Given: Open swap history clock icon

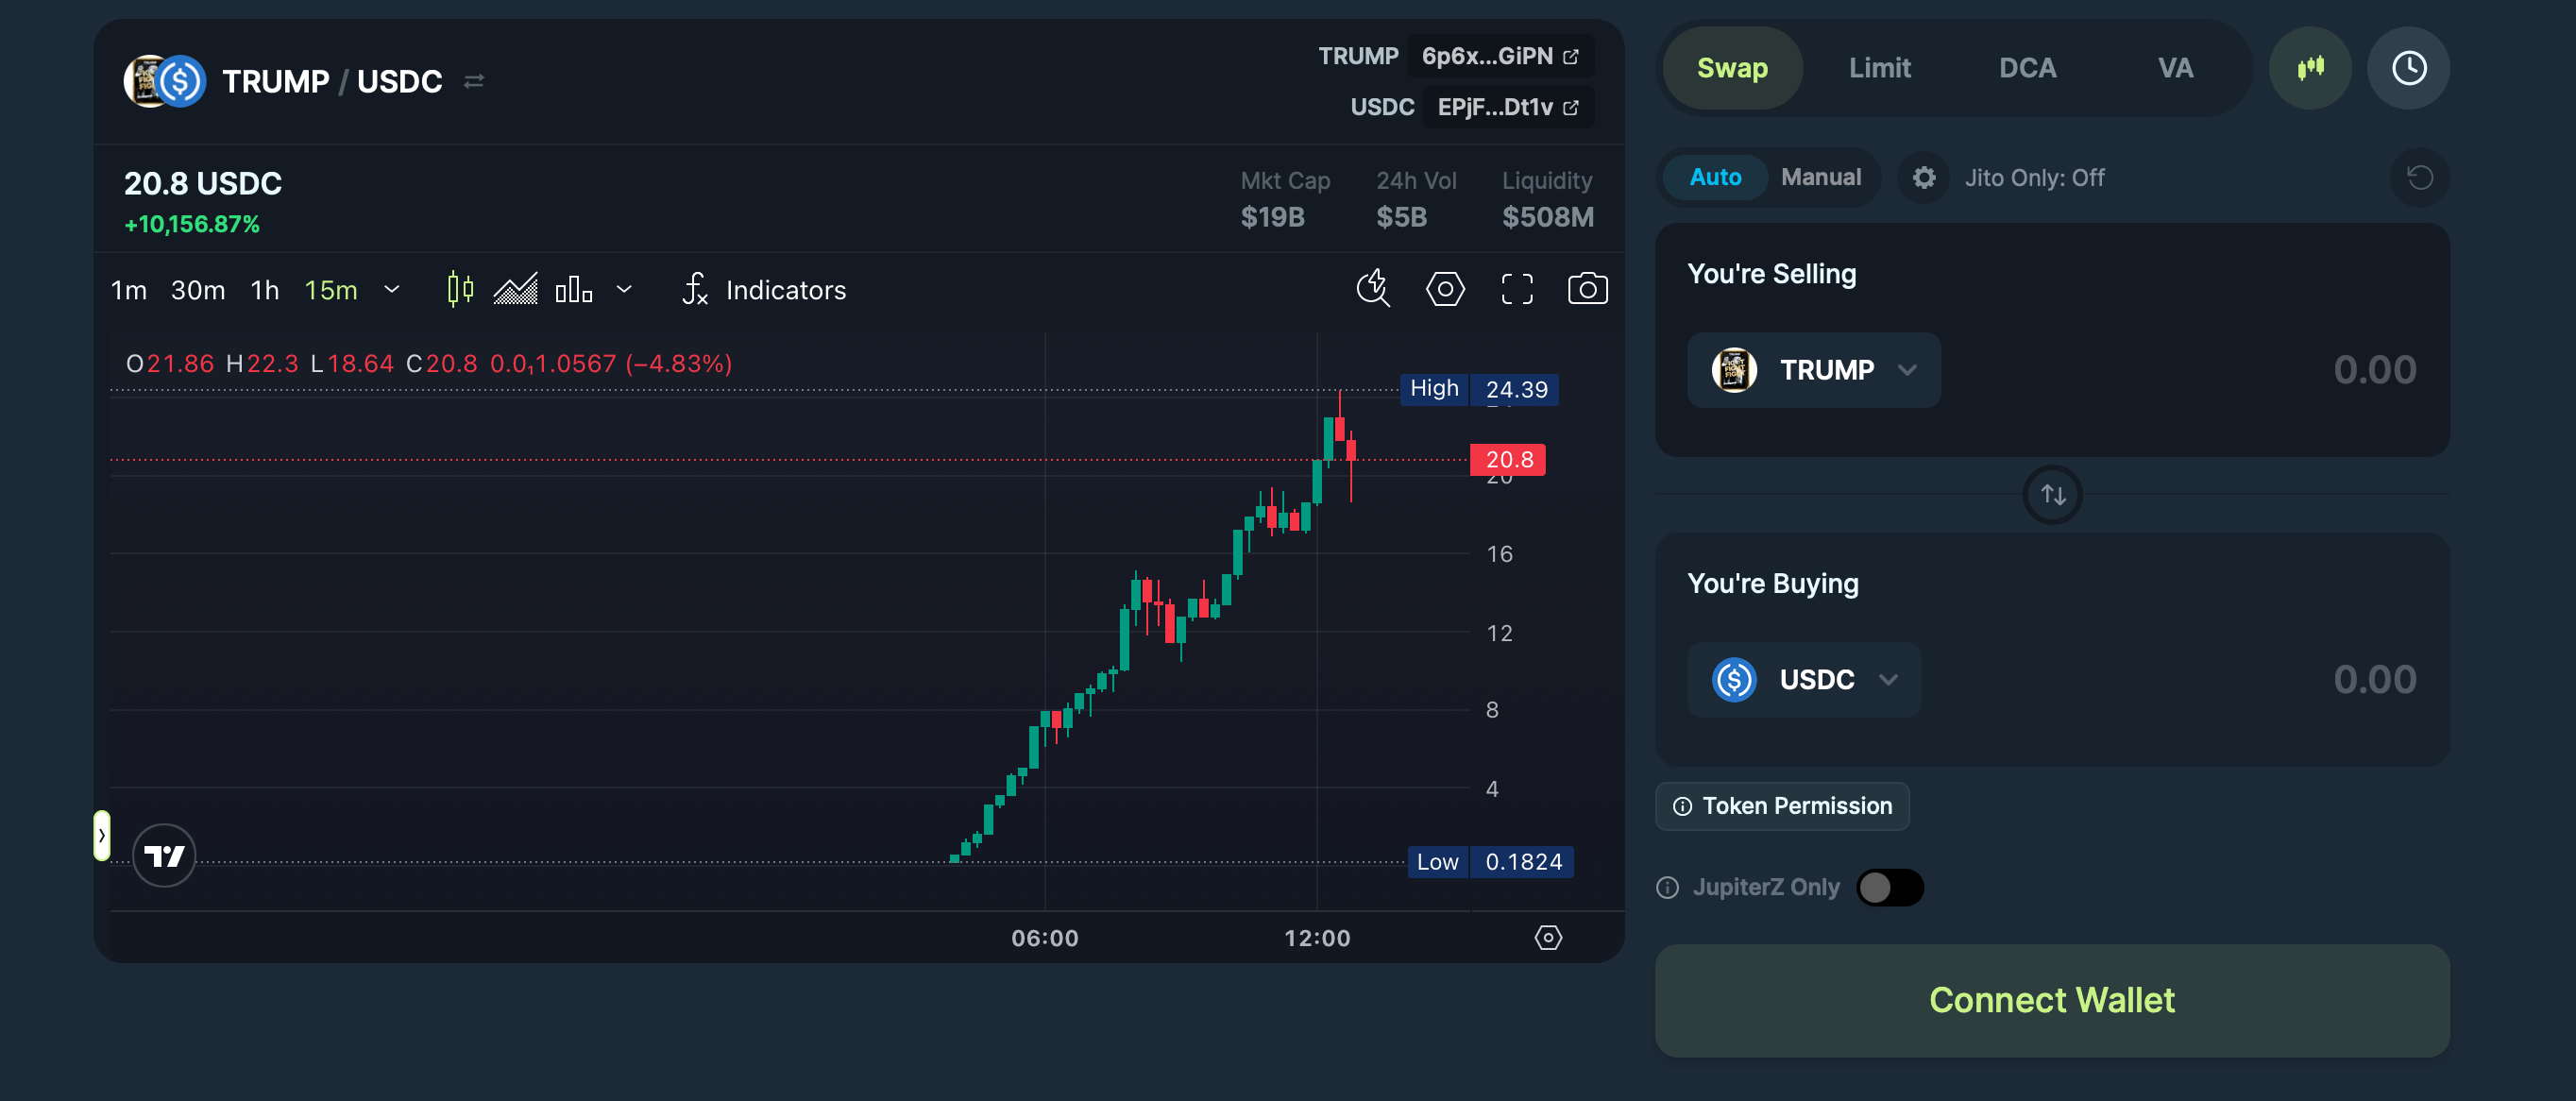Looking at the screenshot, I should 2409,68.
